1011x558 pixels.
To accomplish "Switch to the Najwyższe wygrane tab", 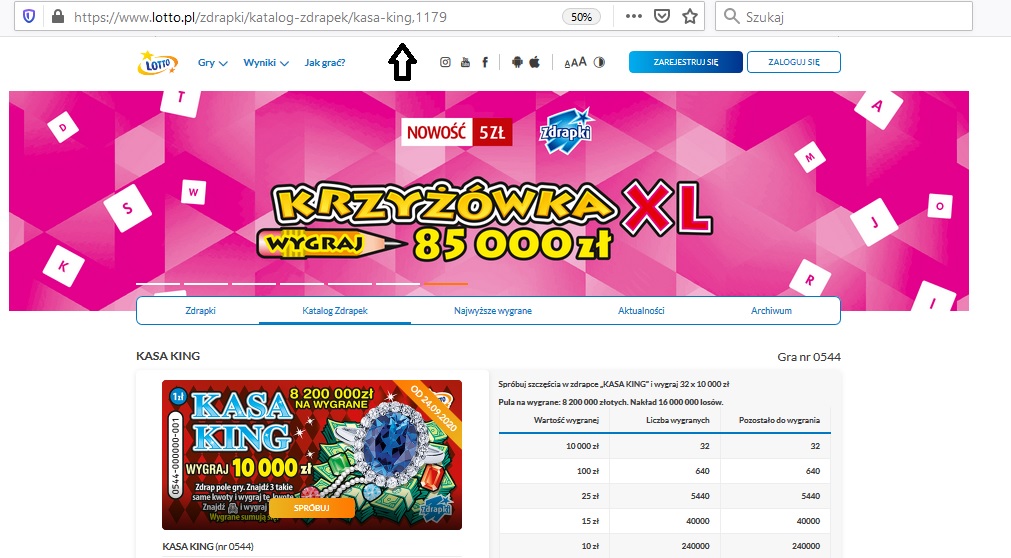I will tap(491, 311).
